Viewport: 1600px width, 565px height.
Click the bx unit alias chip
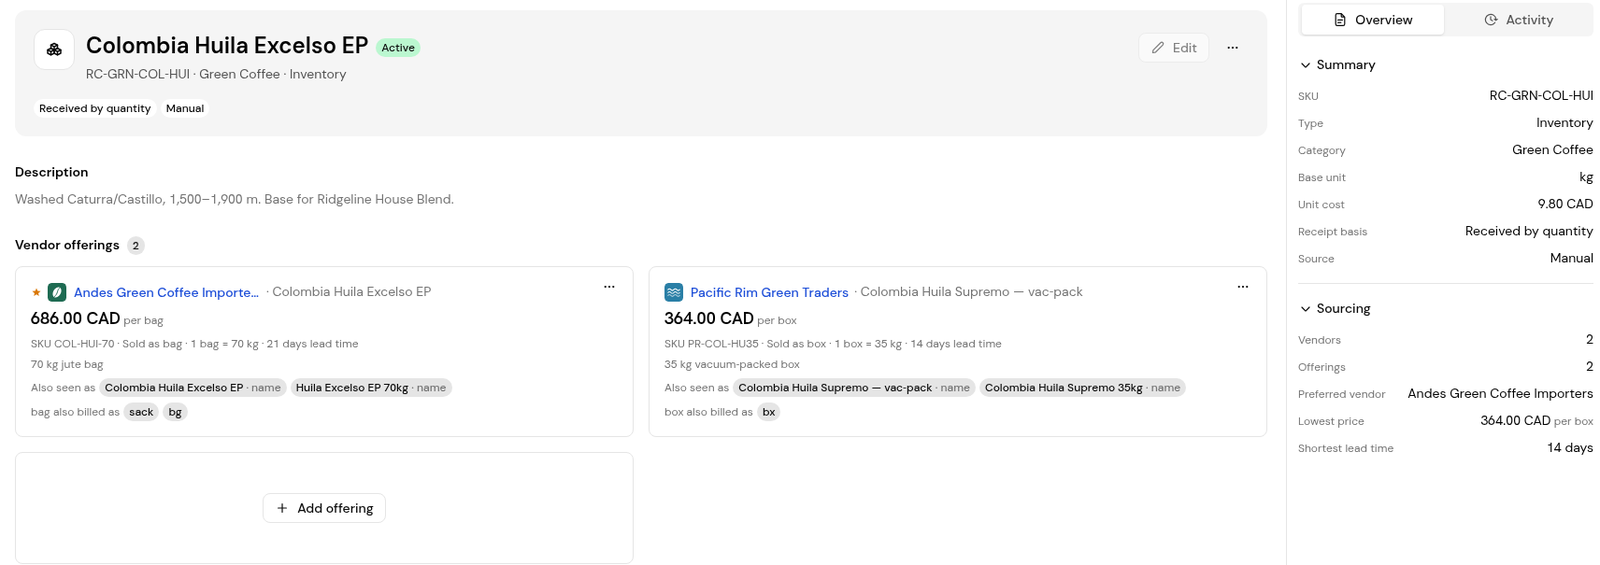pyautogui.click(x=768, y=412)
